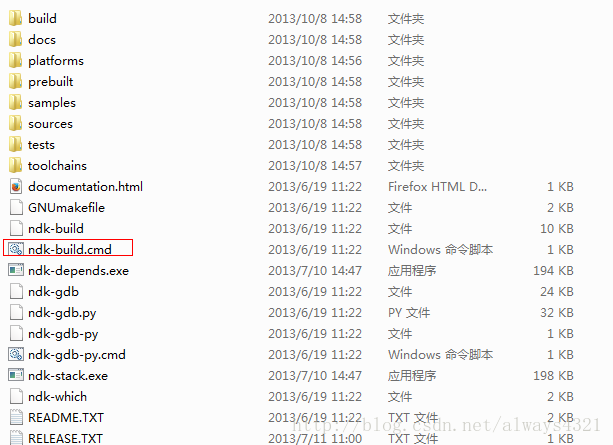Viewport: 613px width, 445px height.
Task: Select the docs folder name
Action: tap(42, 39)
